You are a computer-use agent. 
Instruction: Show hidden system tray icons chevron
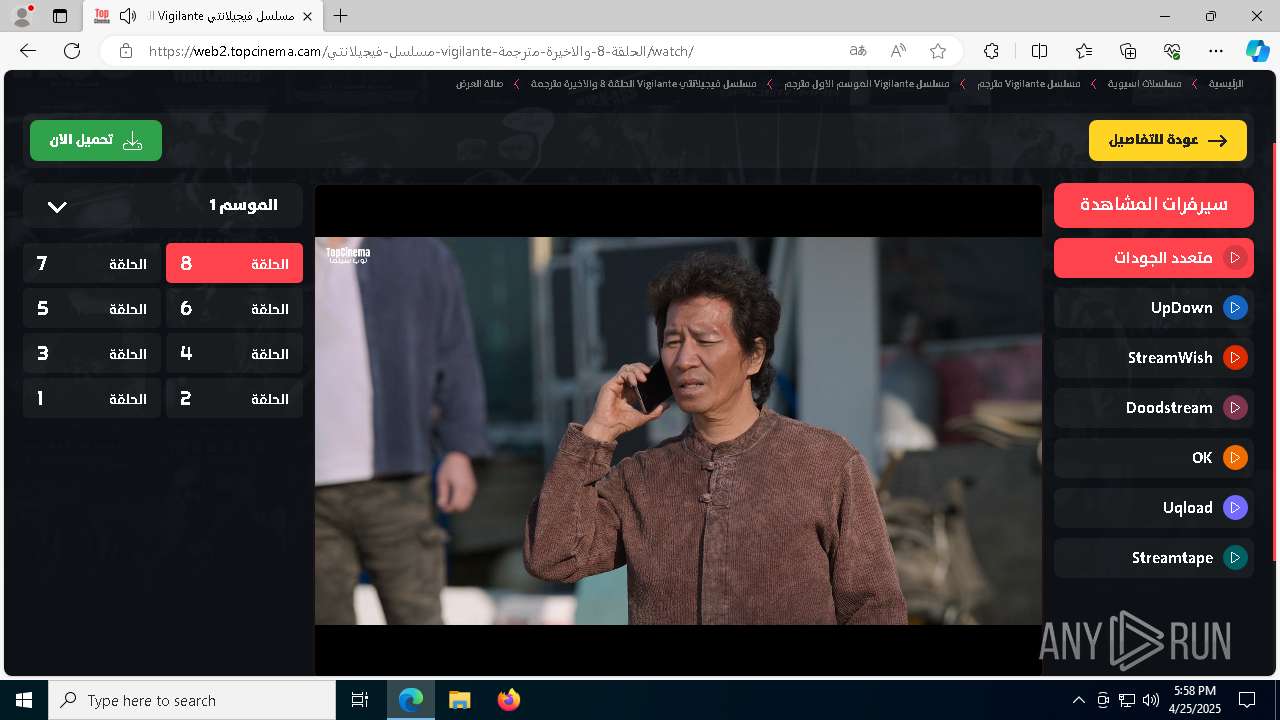point(1078,700)
